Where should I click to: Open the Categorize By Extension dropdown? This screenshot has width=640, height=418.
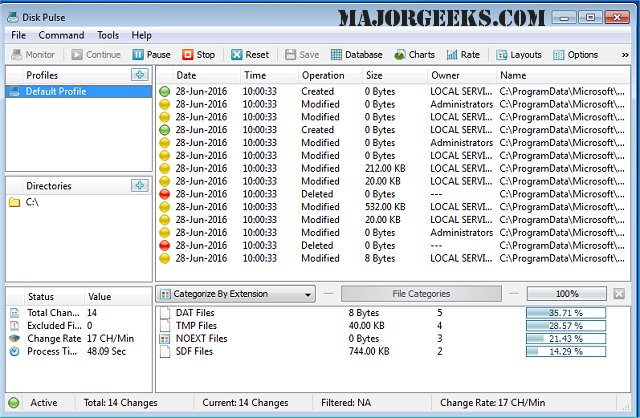click(x=236, y=294)
